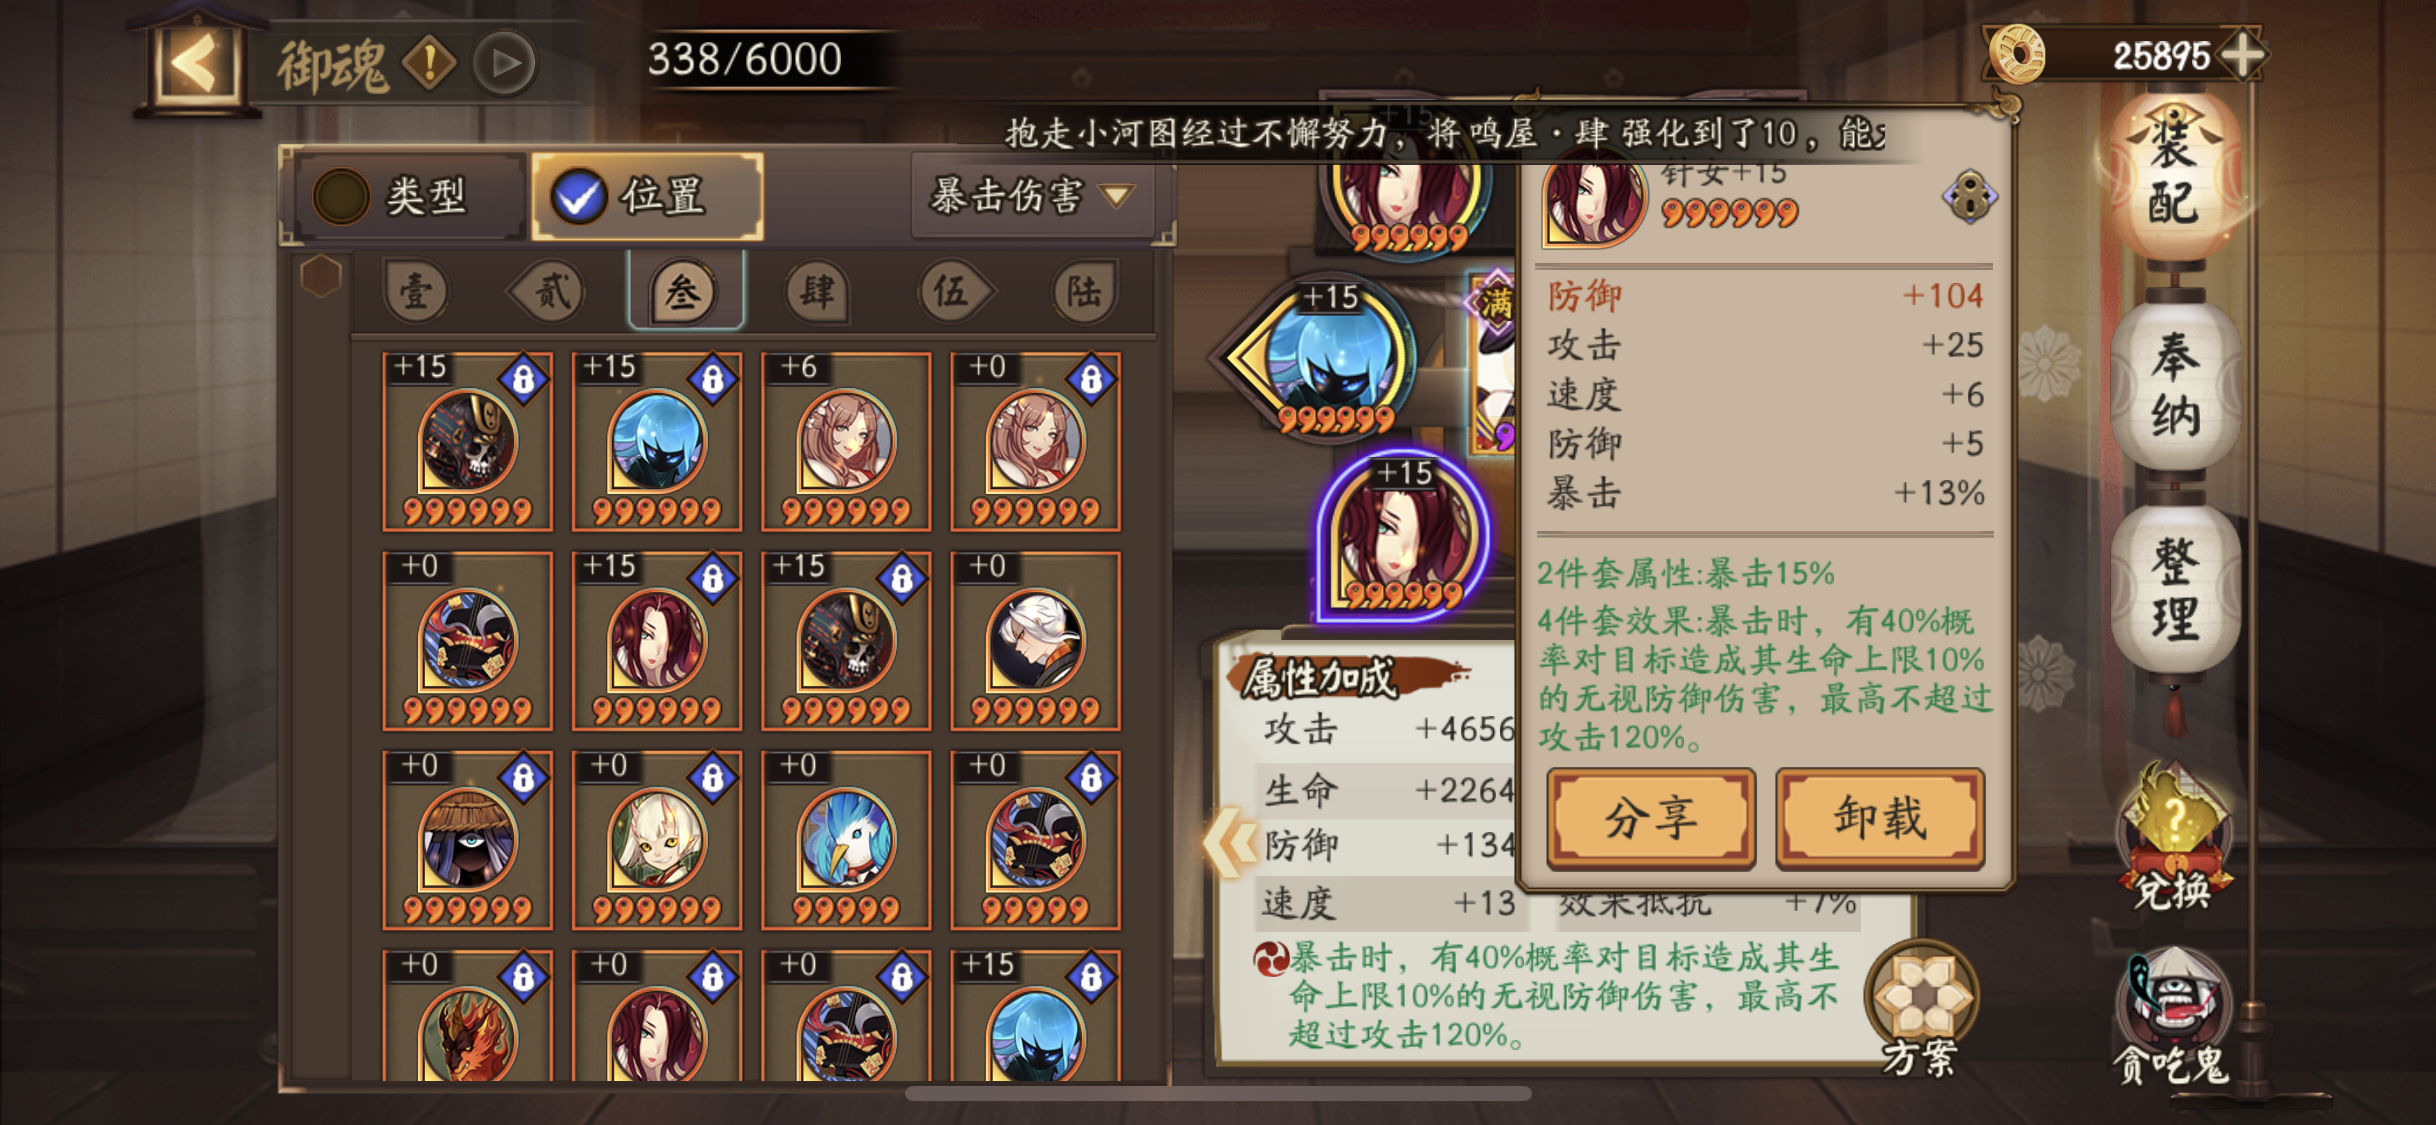
Task: Open the exclamation info icon beside 御魂
Action: point(429,63)
